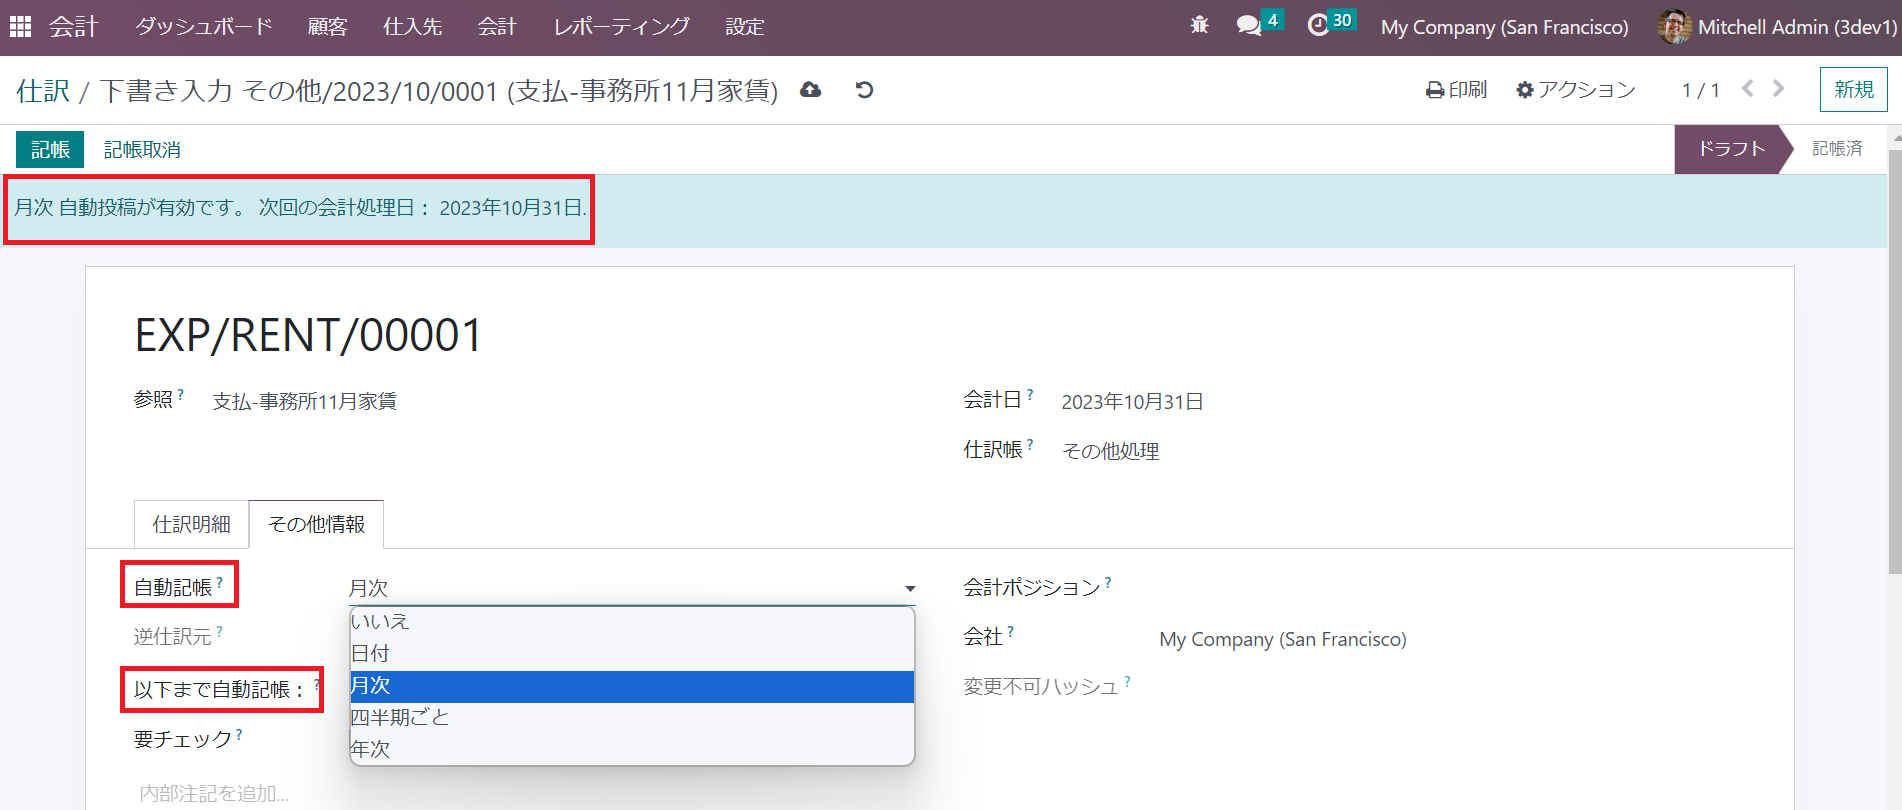Go to next record arrow
Screen dimensions: 1902x810
click(x=1778, y=89)
